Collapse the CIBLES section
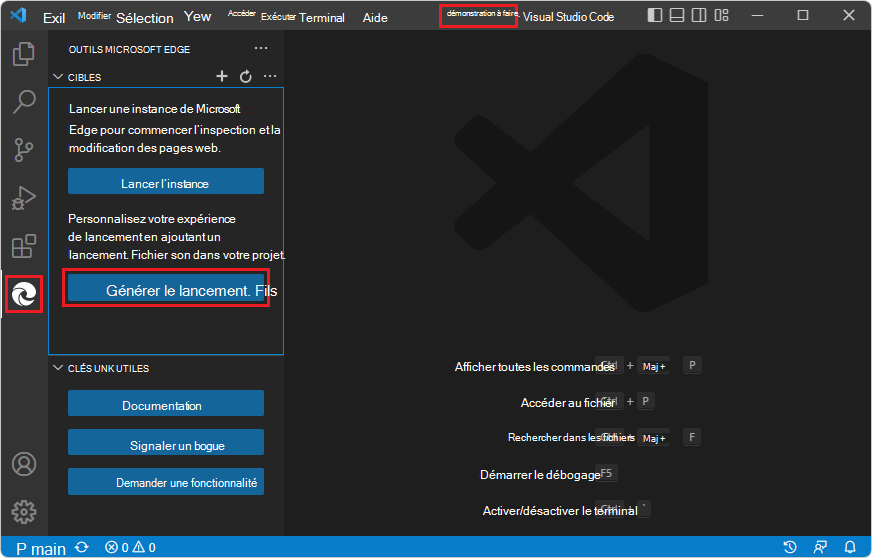872x558 pixels. coord(58,77)
